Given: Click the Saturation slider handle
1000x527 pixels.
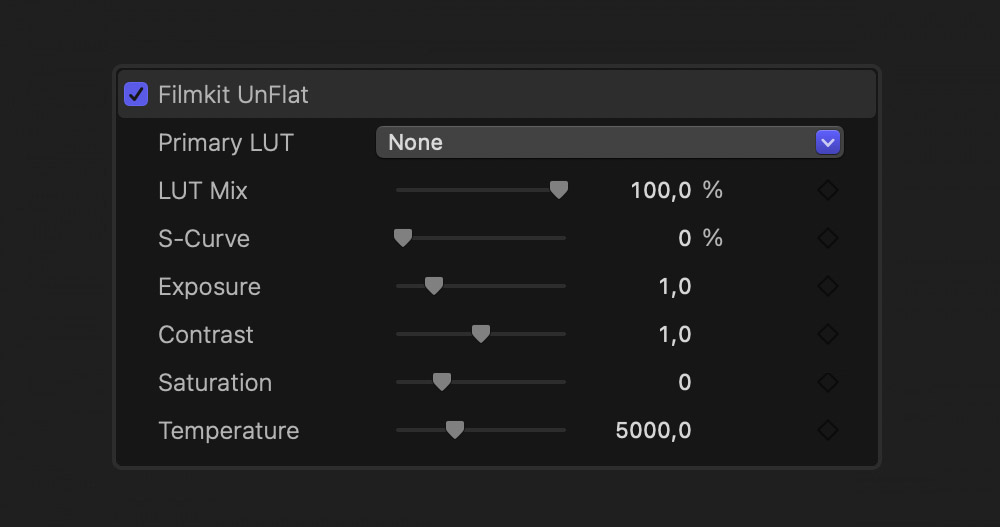Looking at the screenshot, I should click(x=442, y=381).
